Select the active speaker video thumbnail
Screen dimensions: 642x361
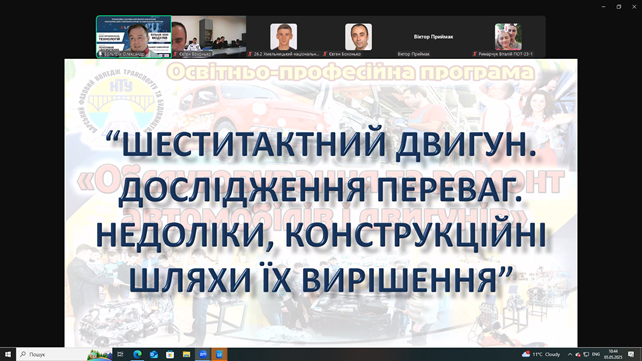[x=134, y=37]
